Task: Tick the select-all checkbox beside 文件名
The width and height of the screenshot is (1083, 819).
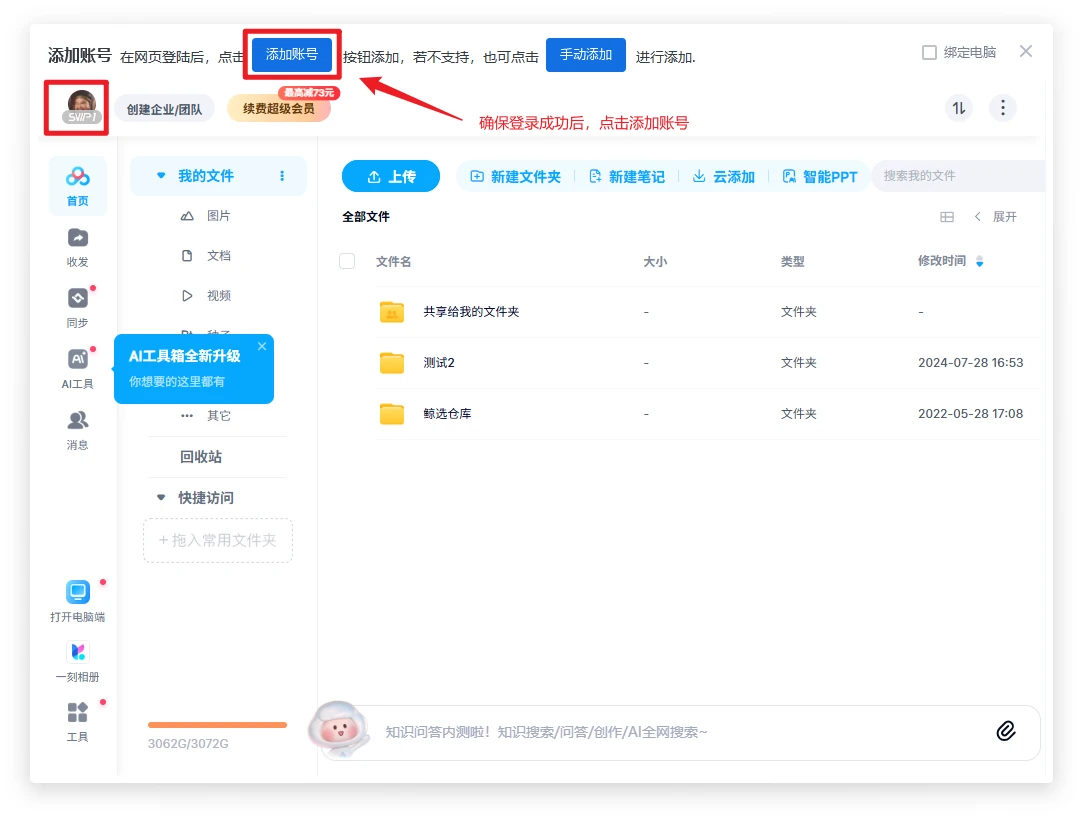Action: (347, 261)
